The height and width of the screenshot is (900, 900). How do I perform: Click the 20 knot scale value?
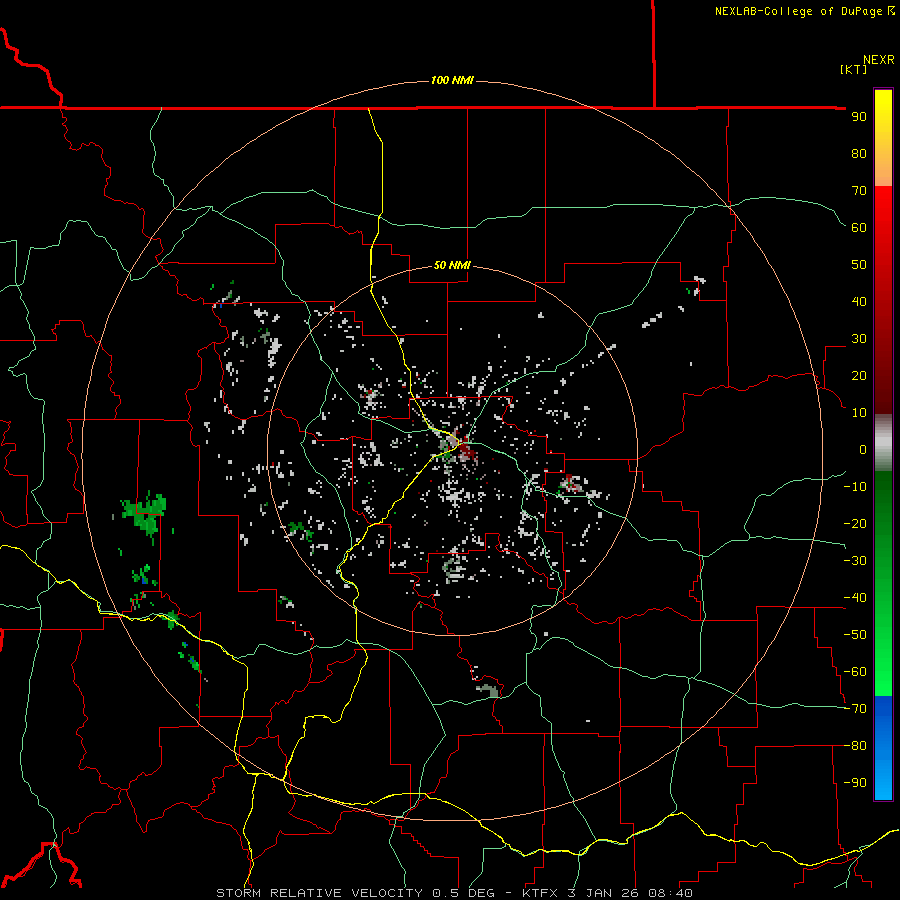point(859,375)
